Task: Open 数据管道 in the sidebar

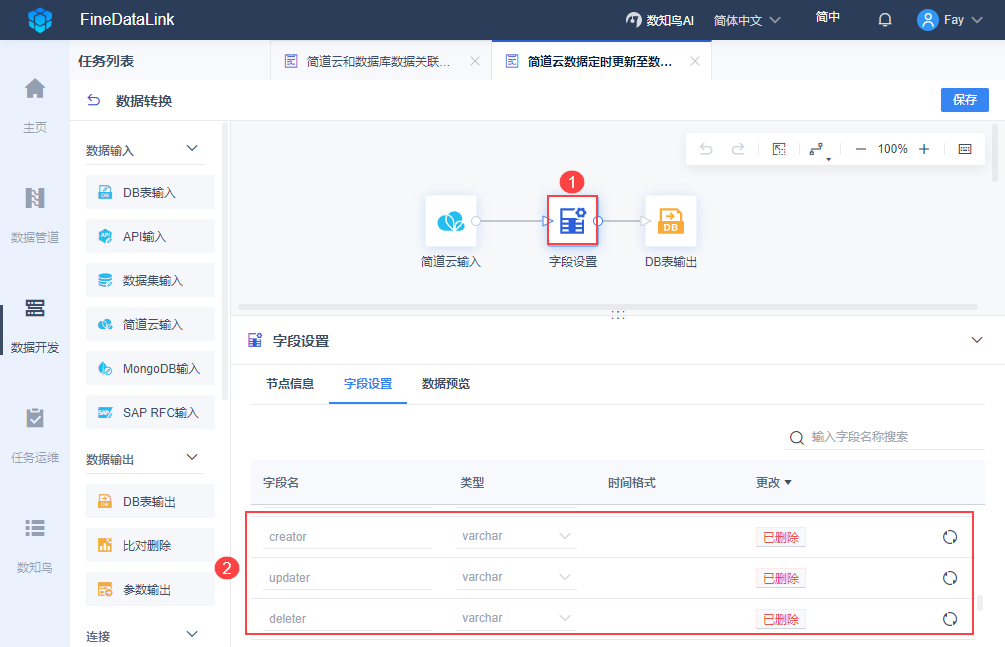Action: (x=35, y=198)
